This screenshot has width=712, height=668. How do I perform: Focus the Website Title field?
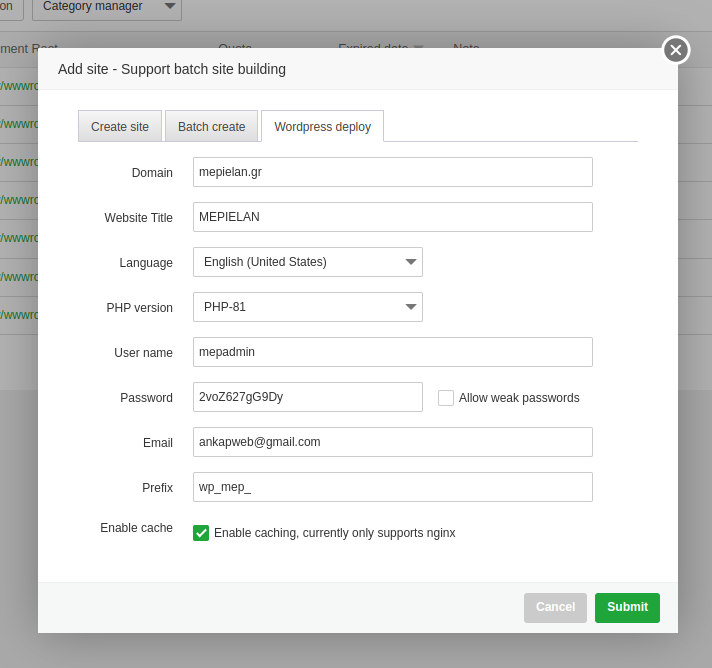pyautogui.click(x=393, y=217)
